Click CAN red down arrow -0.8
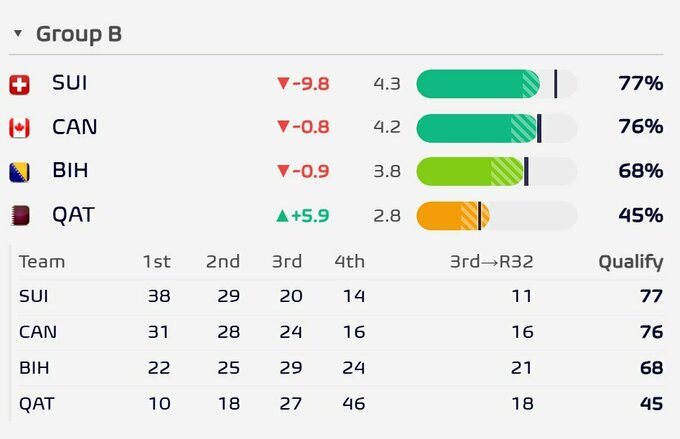The width and height of the screenshot is (680, 439). tap(303, 127)
